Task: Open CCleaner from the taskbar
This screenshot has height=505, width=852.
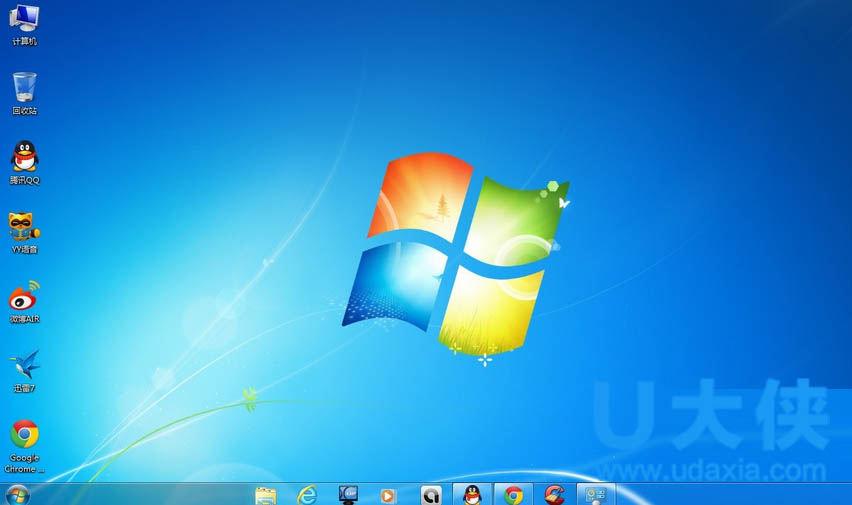Action: (554, 495)
